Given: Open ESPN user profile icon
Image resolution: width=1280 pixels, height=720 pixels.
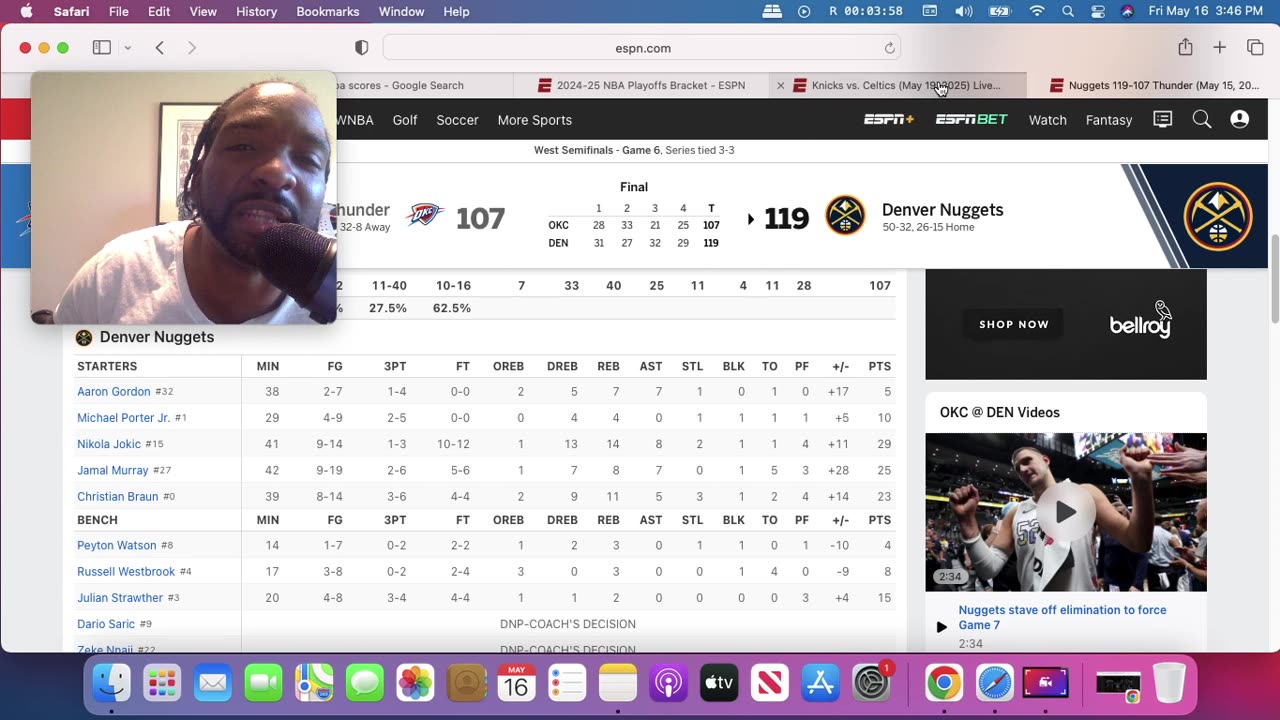Looking at the screenshot, I should pyautogui.click(x=1240, y=119).
